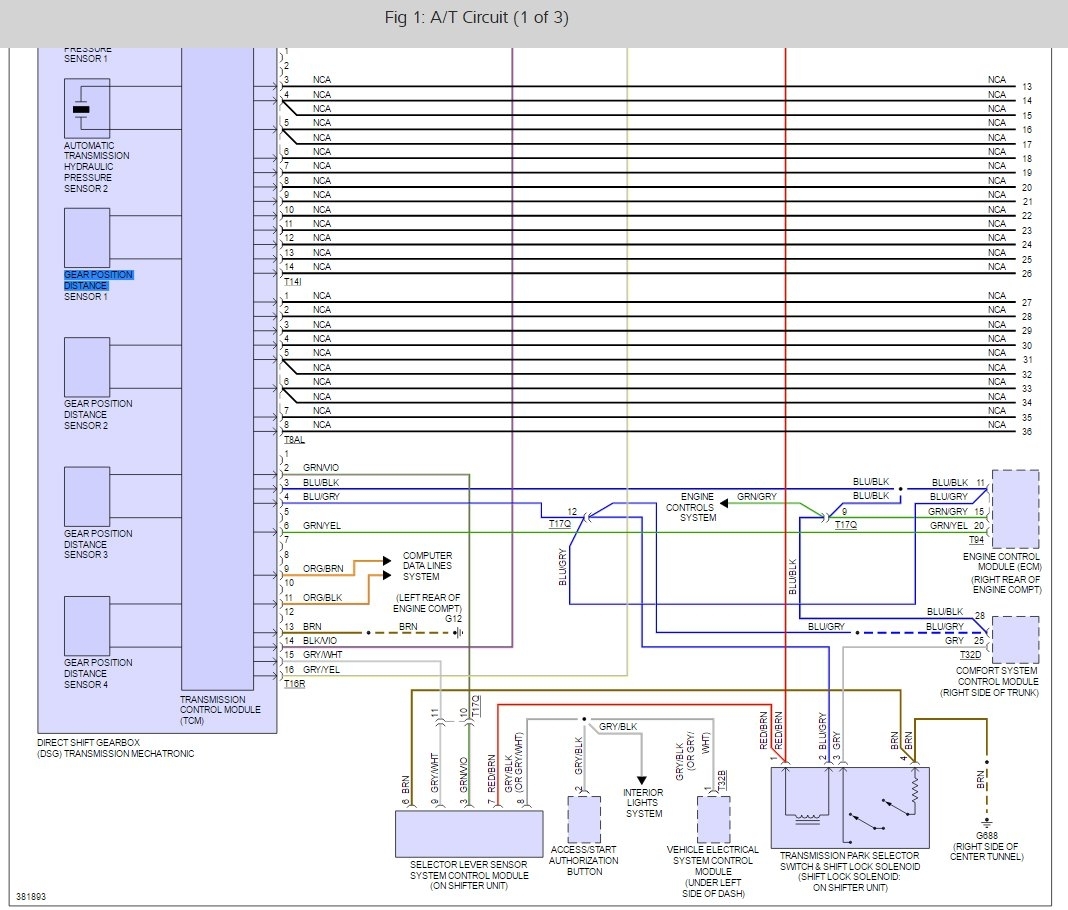Click the figure title 'A/T Circuit (1 of 3)'
The width and height of the screenshot is (1068, 910).
476,19
